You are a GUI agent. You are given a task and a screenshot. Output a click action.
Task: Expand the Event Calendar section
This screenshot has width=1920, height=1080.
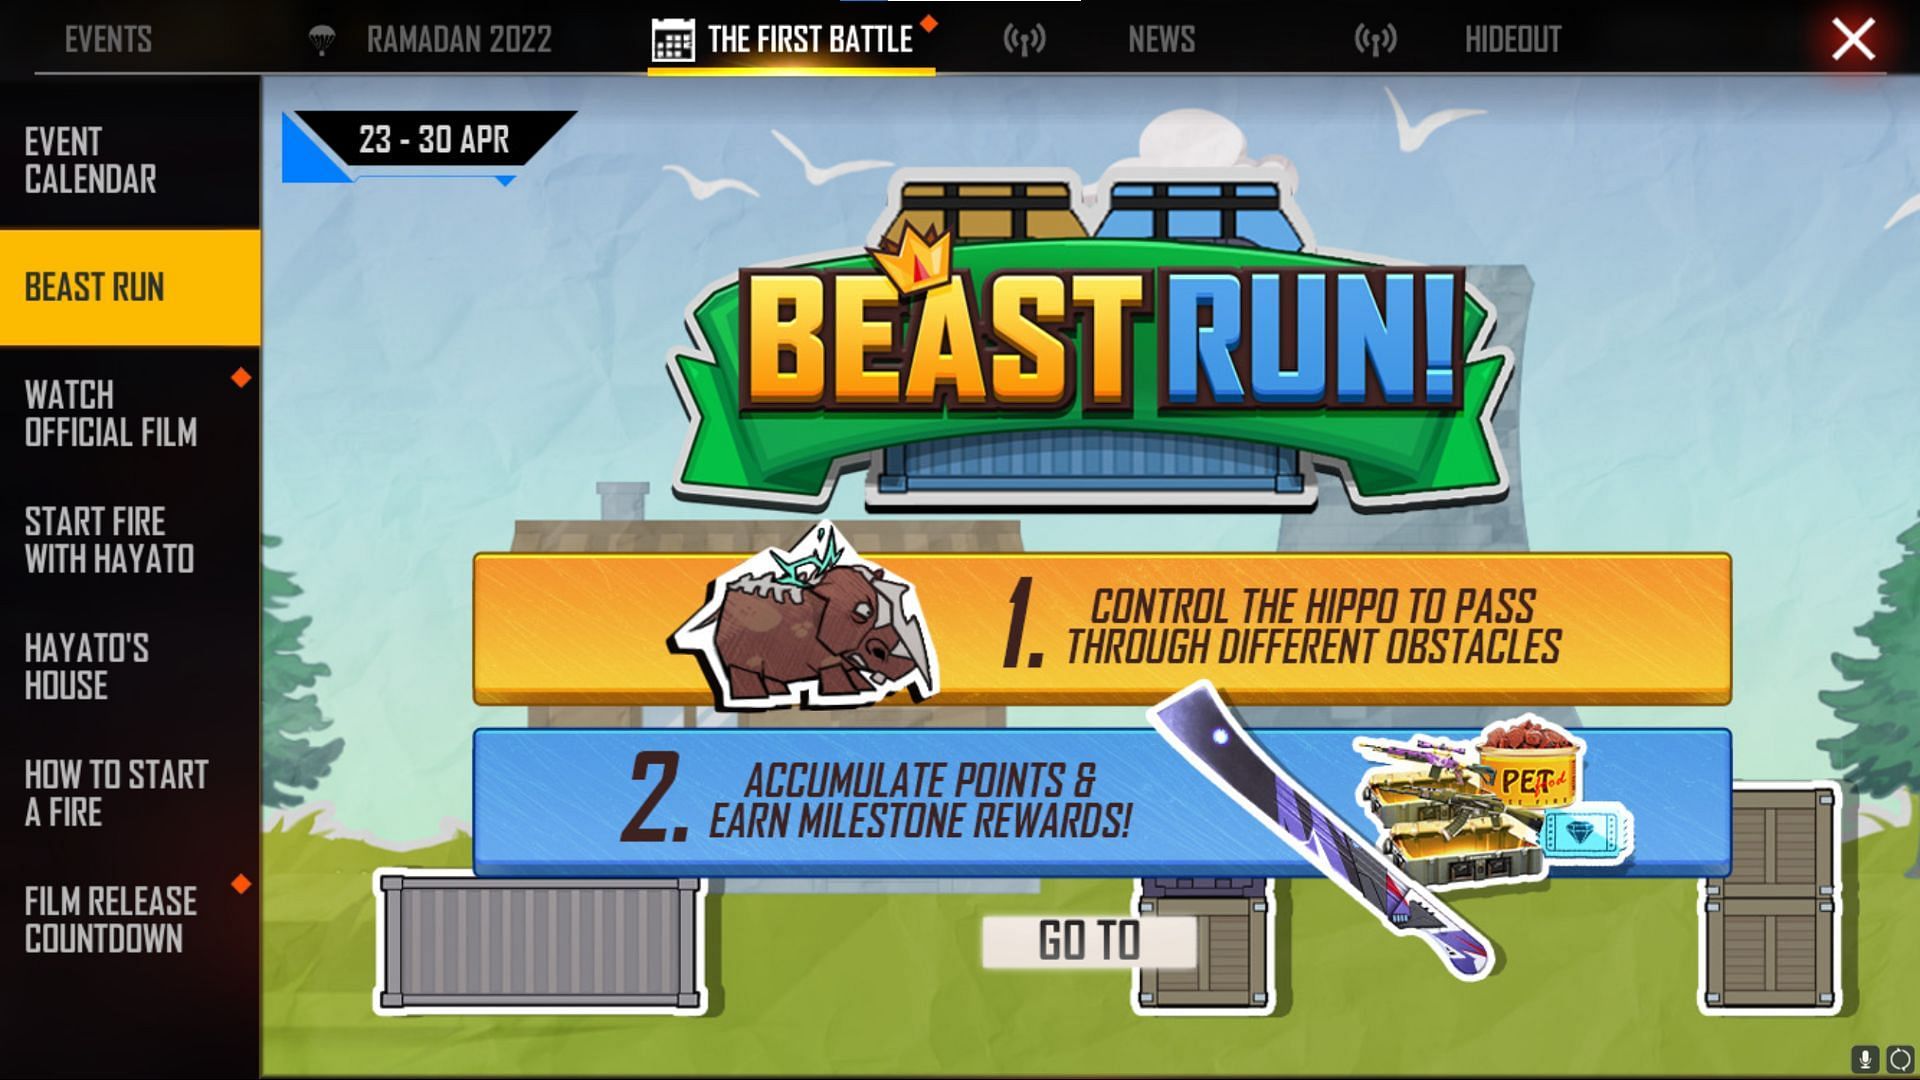click(129, 160)
